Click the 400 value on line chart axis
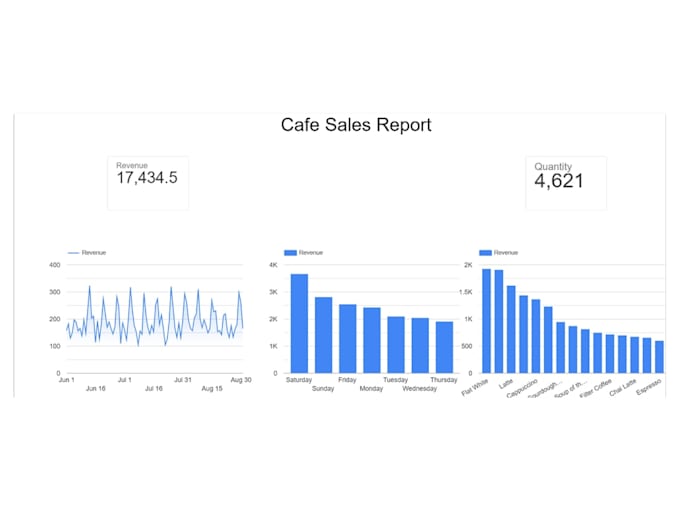 pyautogui.click(x=55, y=265)
